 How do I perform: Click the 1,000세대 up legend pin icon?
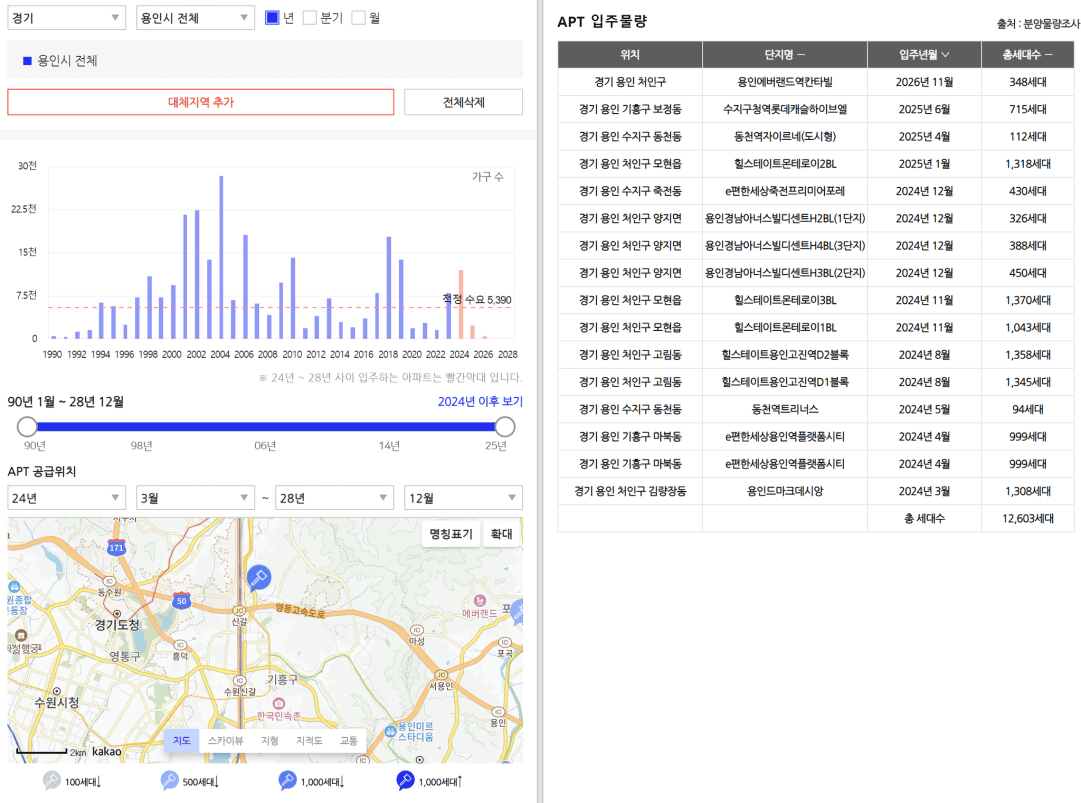405,780
